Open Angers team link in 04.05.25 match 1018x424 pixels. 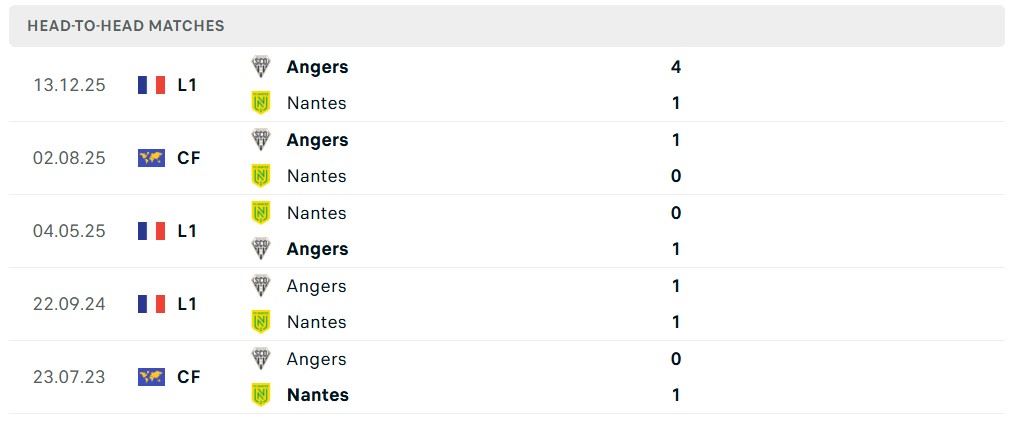(317, 249)
